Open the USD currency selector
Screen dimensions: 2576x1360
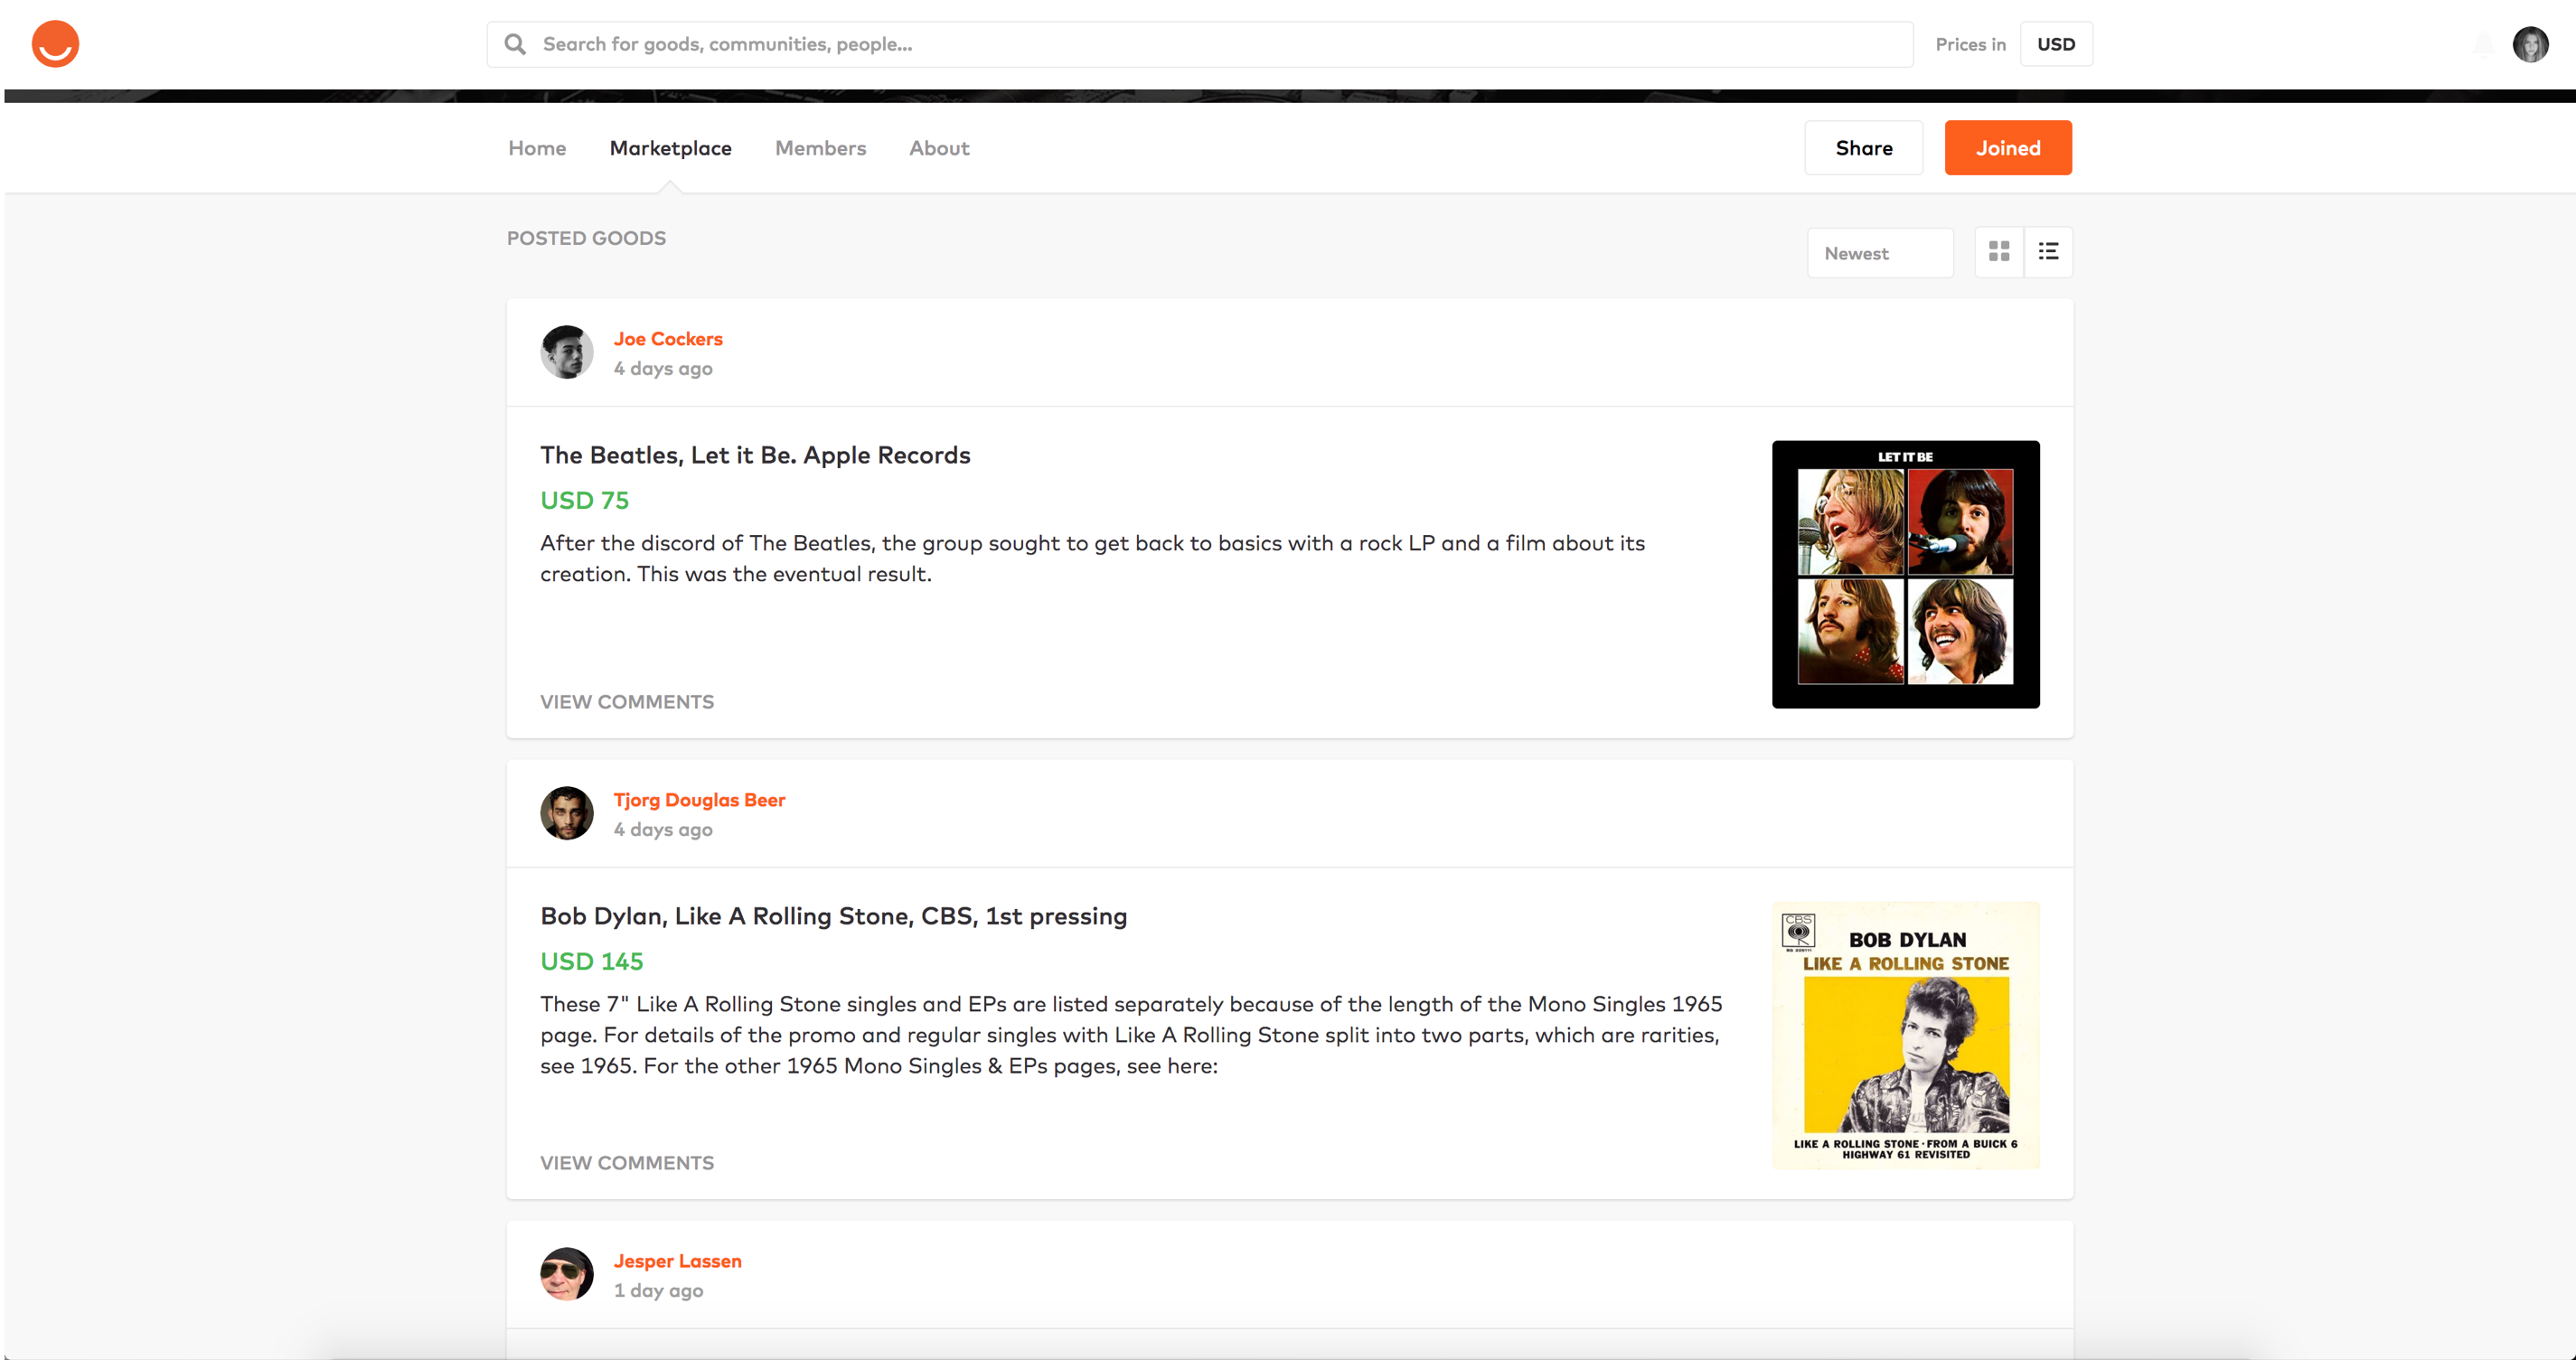pos(2055,44)
